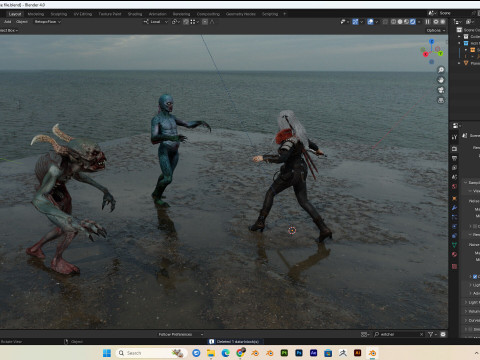Screen dimensions: 480x360
Task: Toggle viewport gizmos visibility
Action: click(355, 22)
